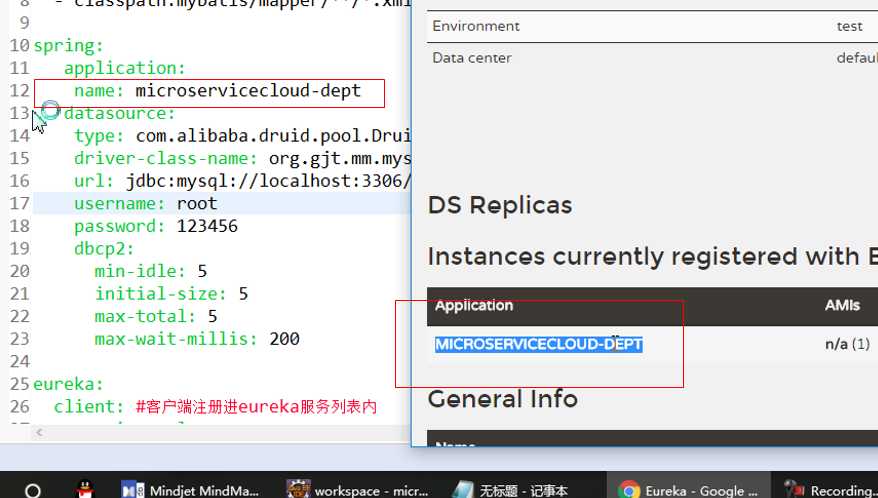The height and width of the screenshot is (498, 878).
Task: Click the Application column header
Action: (x=474, y=306)
